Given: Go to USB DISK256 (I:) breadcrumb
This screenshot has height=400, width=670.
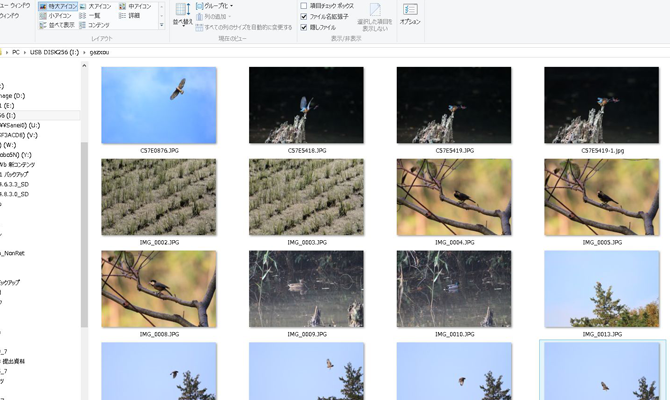Looking at the screenshot, I should [54, 52].
